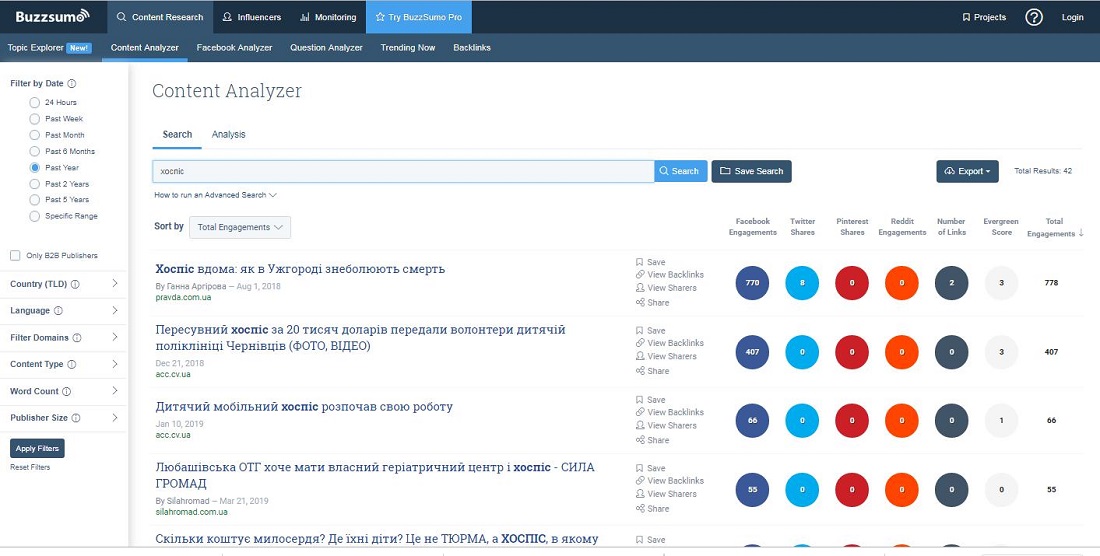The width and height of the screenshot is (1100, 556).
Task: Click info icon next to Content Type
Action: 72,365
